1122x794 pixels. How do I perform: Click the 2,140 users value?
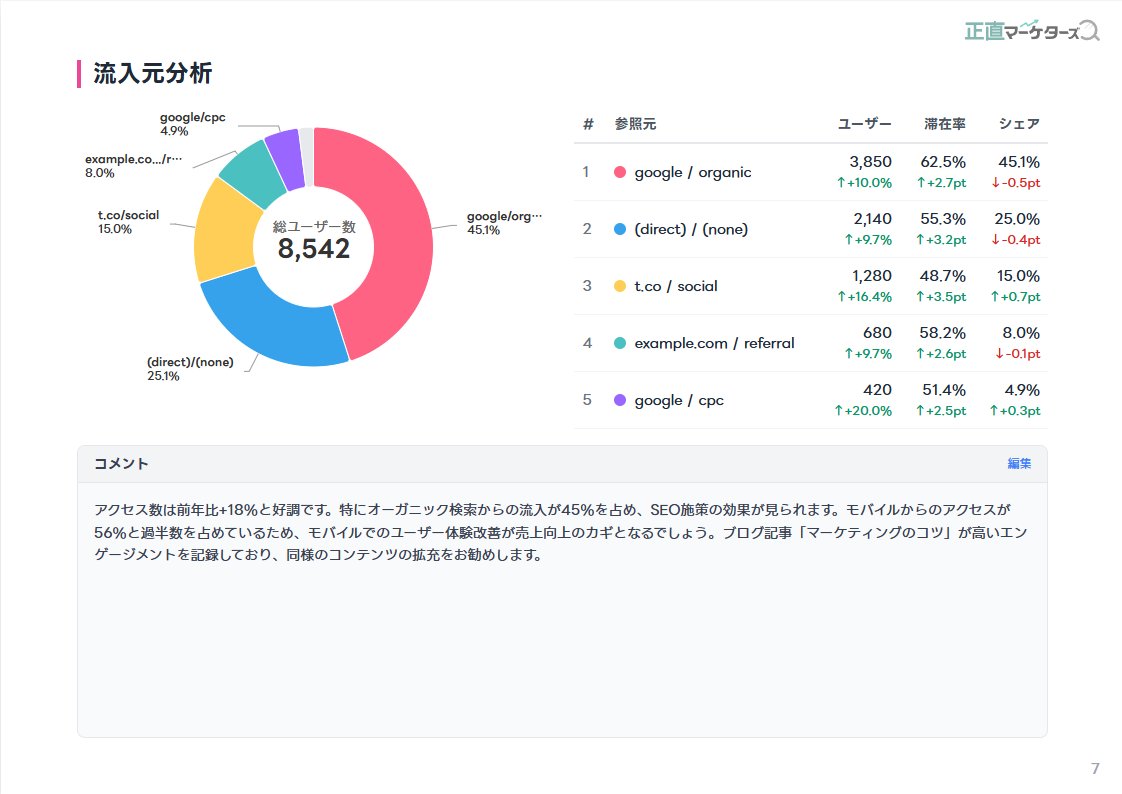872,219
